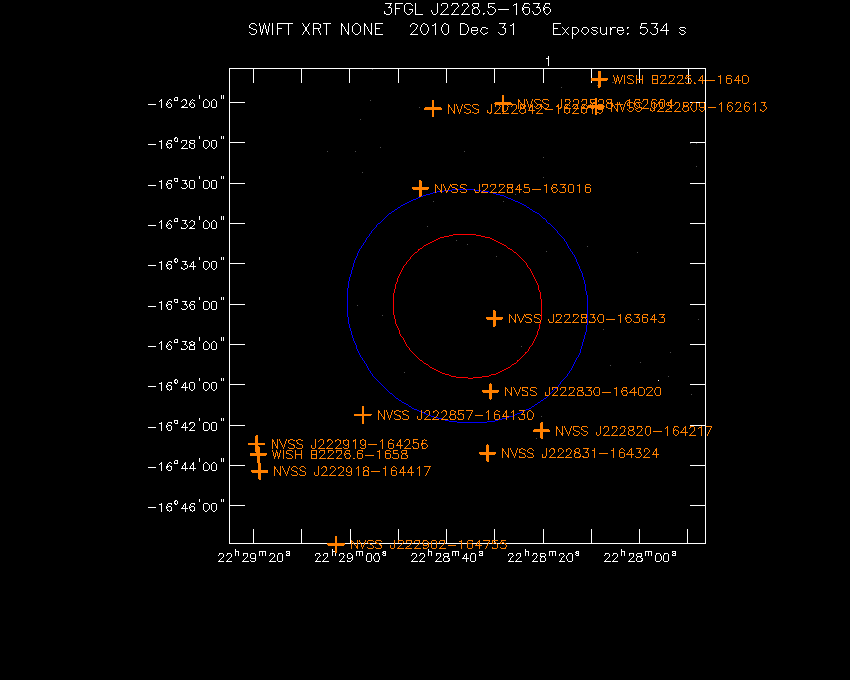Click the source label NVSS J222919-164256
850x680 pixels.
coord(350,444)
